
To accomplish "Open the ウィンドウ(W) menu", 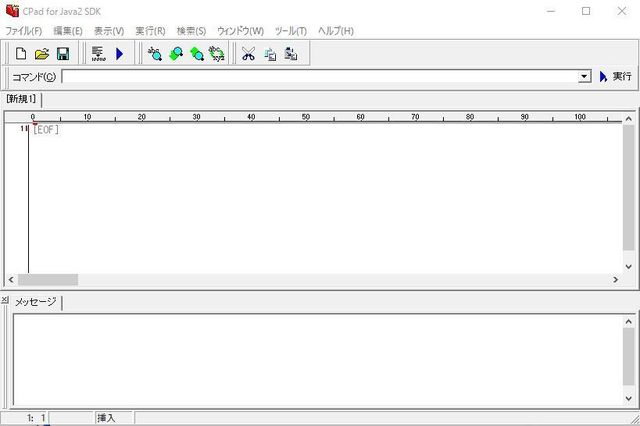I will (x=240, y=31).
